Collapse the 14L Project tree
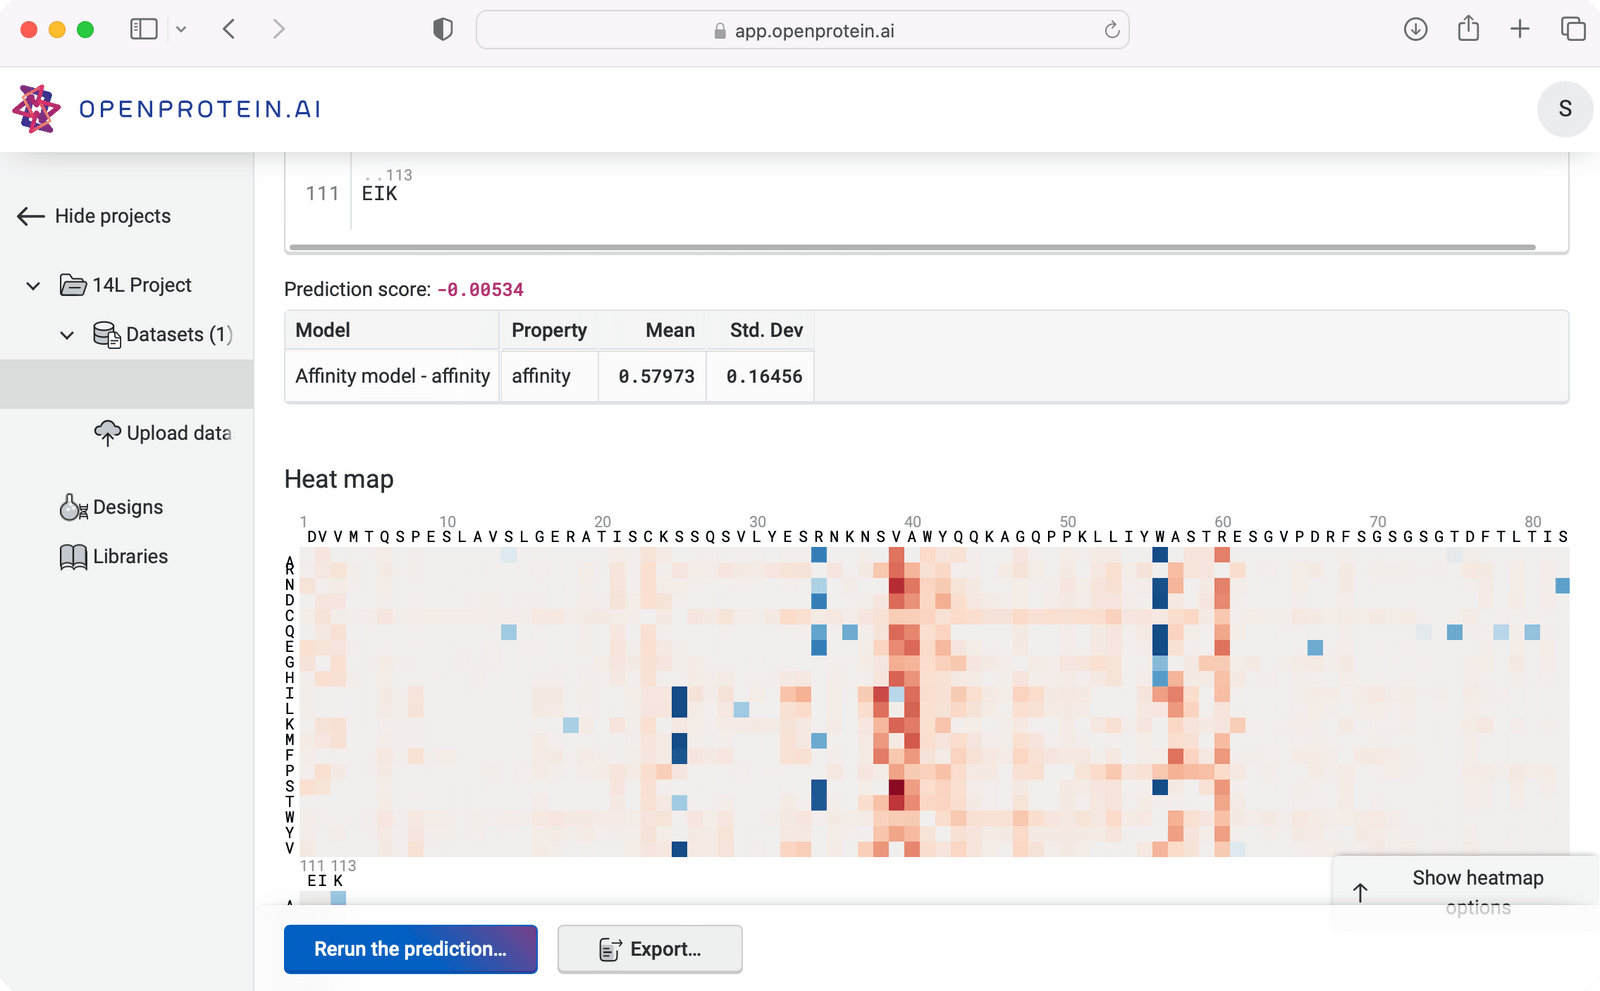The image size is (1600, 991). (x=33, y=284)
